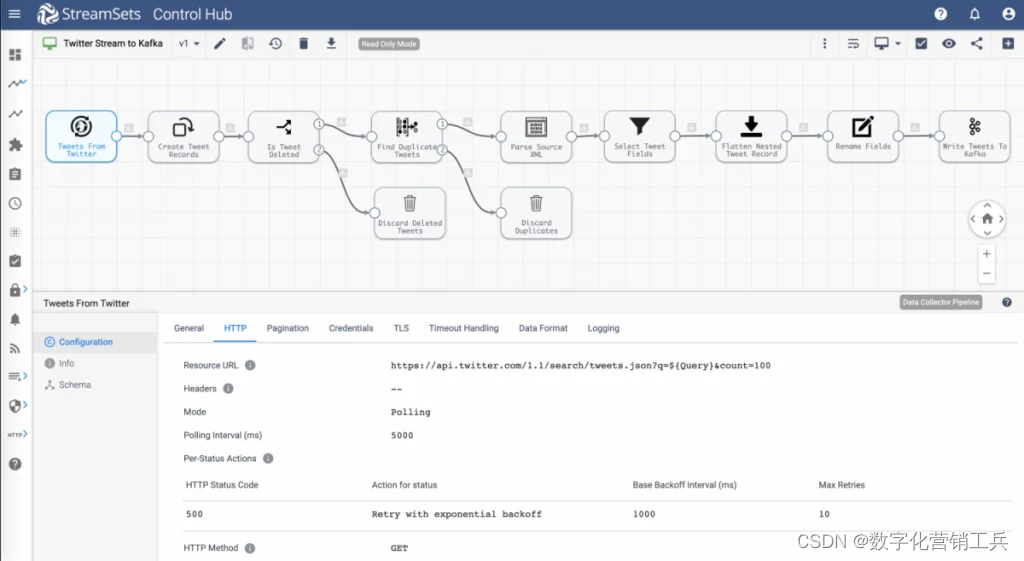Click the canvas home reset button
Viewport: 1024px width, 561px height.
(987, 219)
